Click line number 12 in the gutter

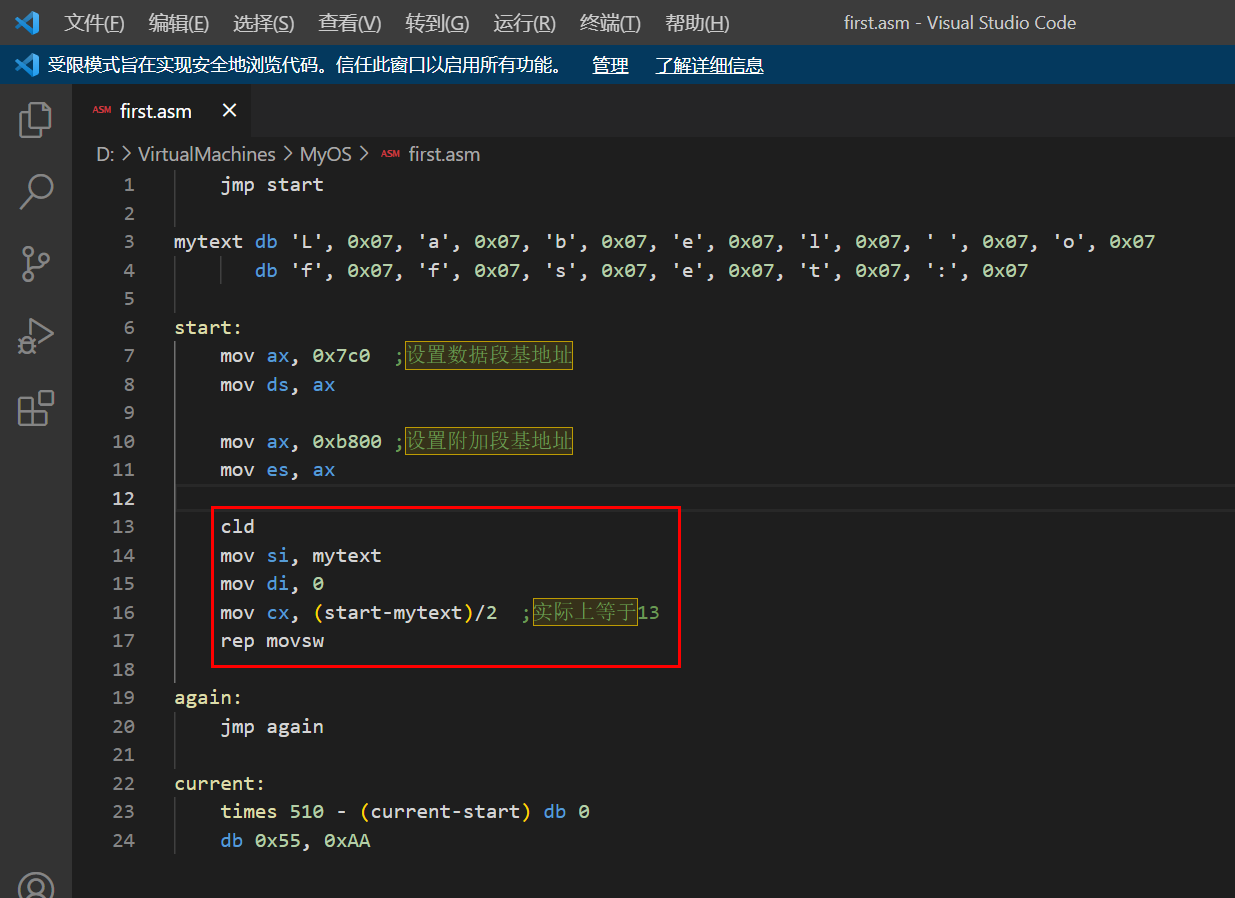coord(123,498)
